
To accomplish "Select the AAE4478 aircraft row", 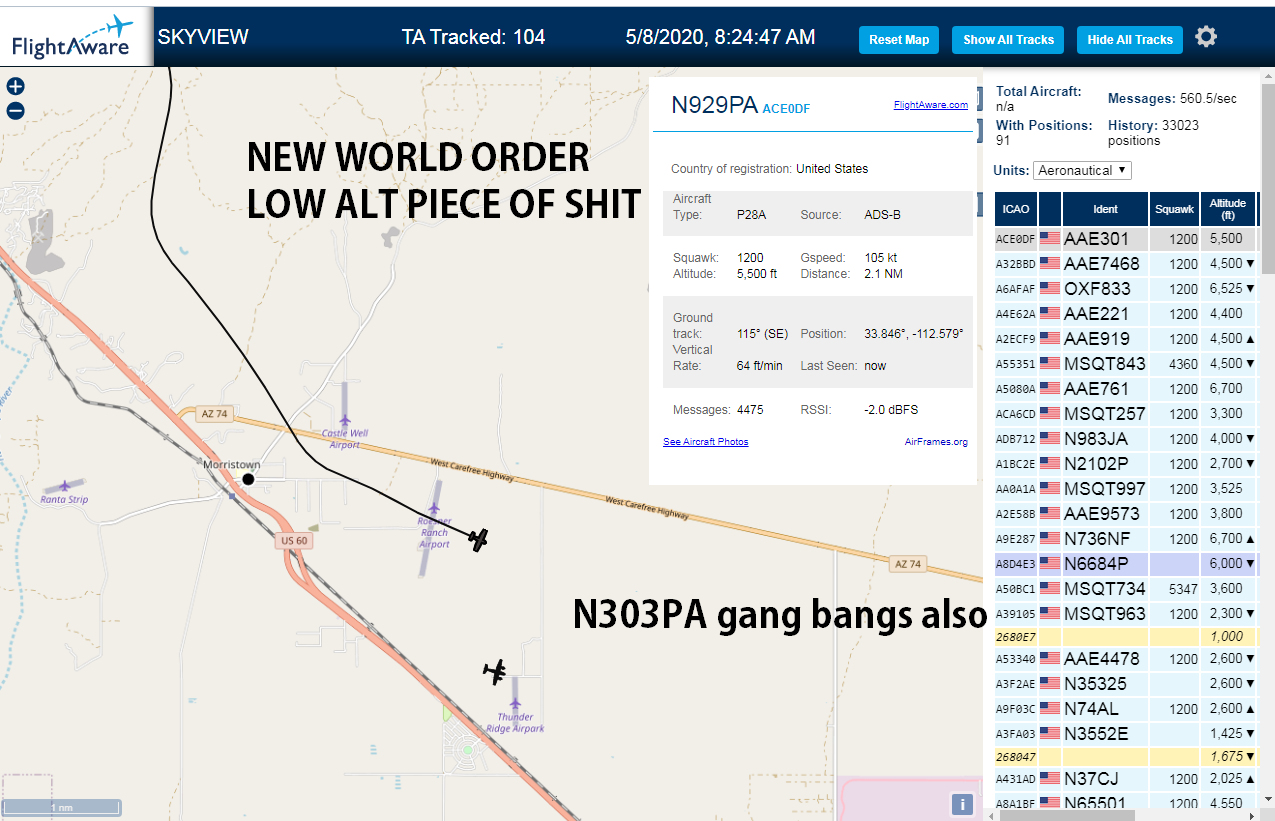I will 1125,659.
